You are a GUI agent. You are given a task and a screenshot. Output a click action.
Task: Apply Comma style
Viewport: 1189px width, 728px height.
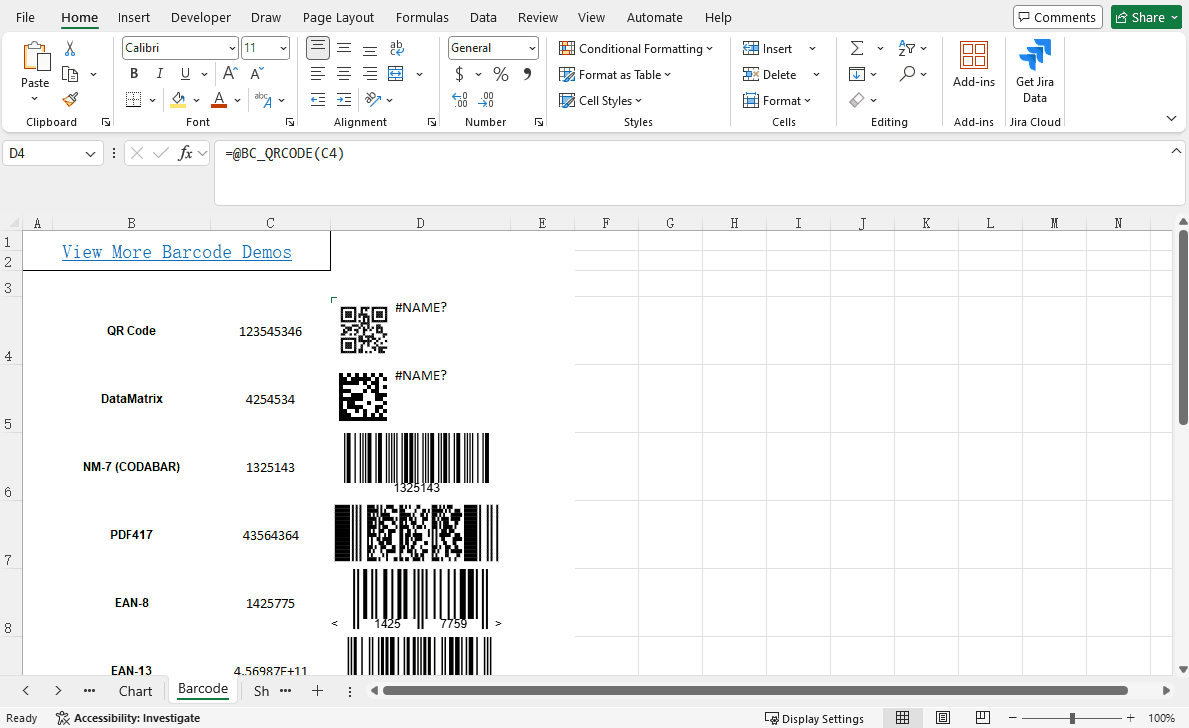click(x=527, y=74)
